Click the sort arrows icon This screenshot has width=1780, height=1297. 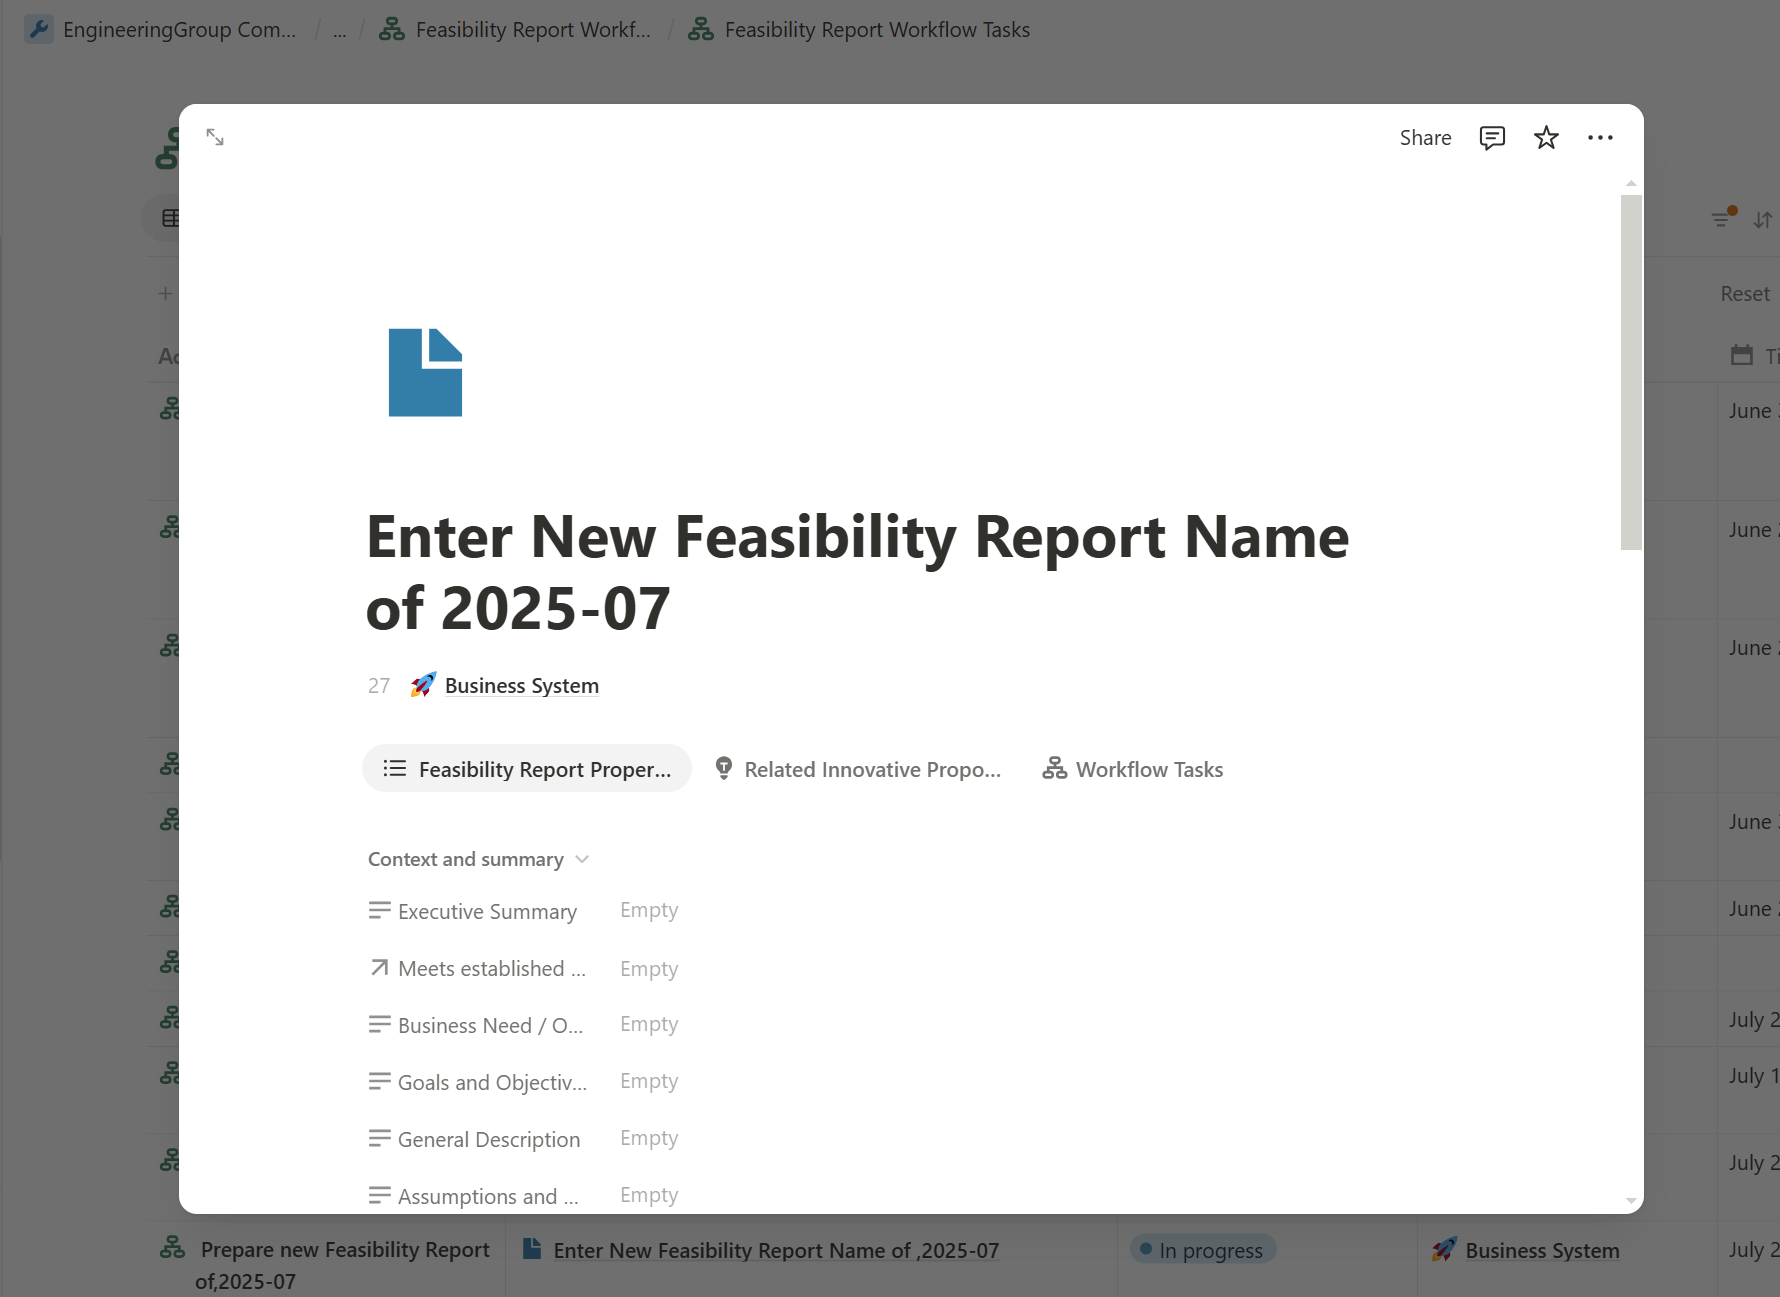(1762, 219)
